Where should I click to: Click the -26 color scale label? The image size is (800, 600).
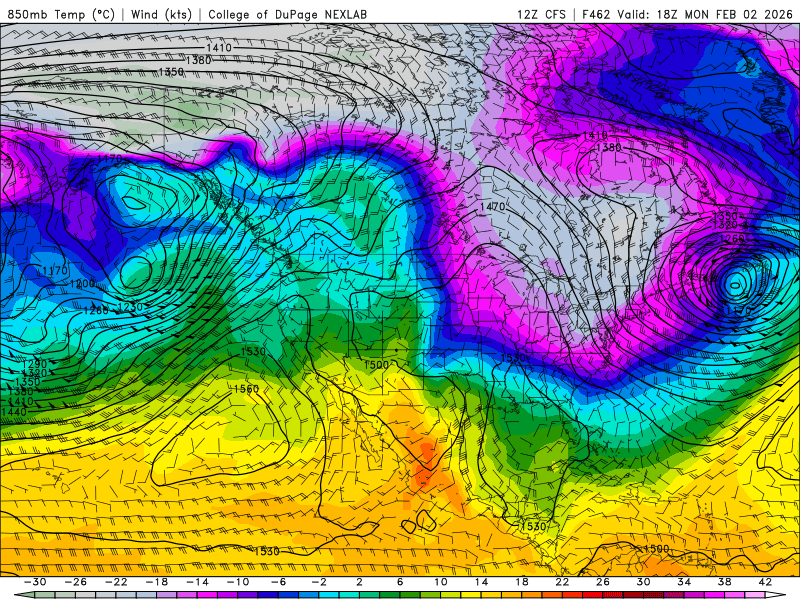pos(76,582)
